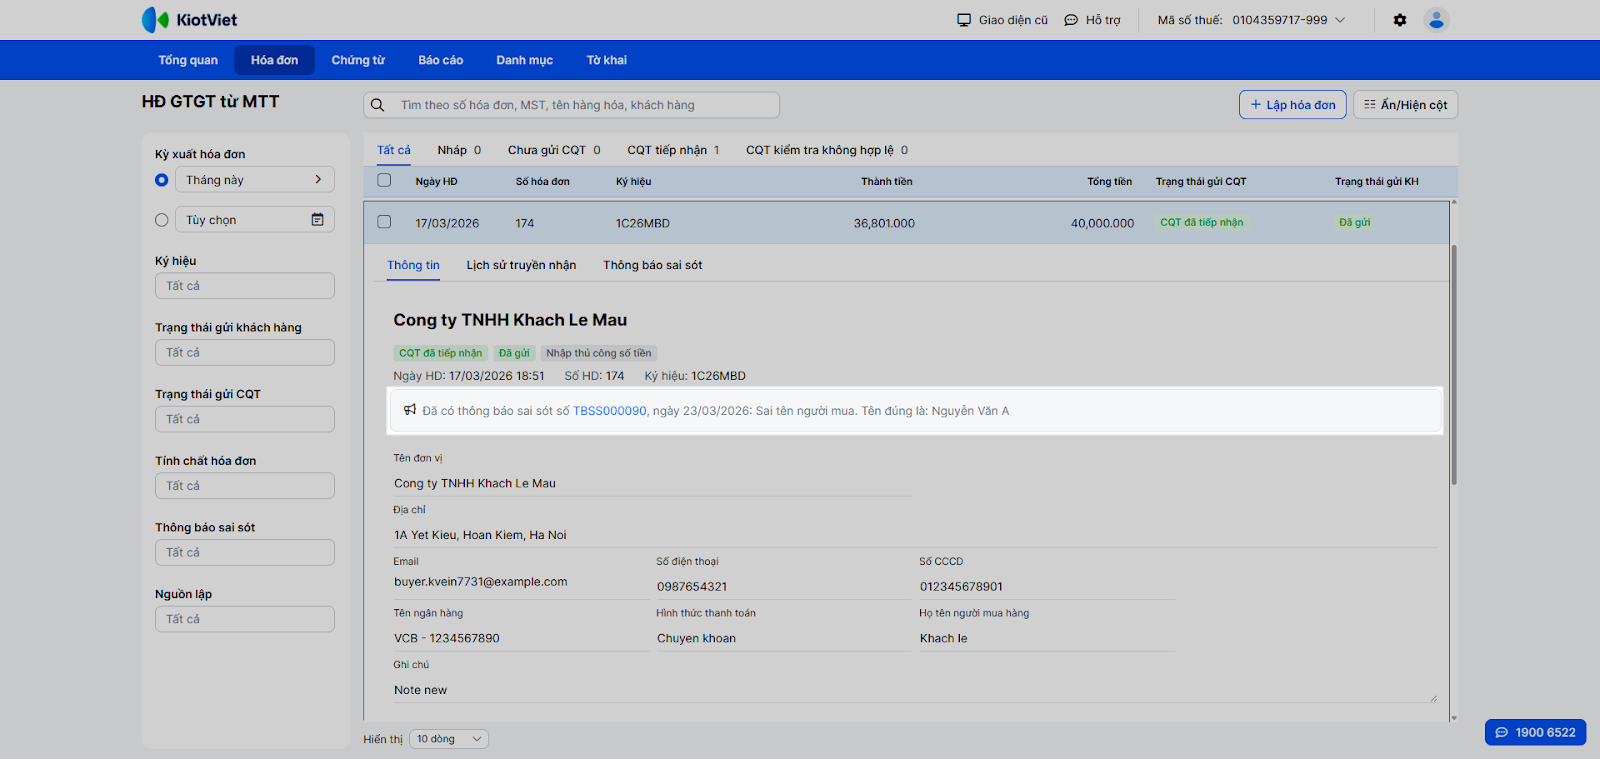The height and width of the screenshot is (759, 1600).
Task: Click invoice date 17/03/2026 in the row
Action: point(447,224)
